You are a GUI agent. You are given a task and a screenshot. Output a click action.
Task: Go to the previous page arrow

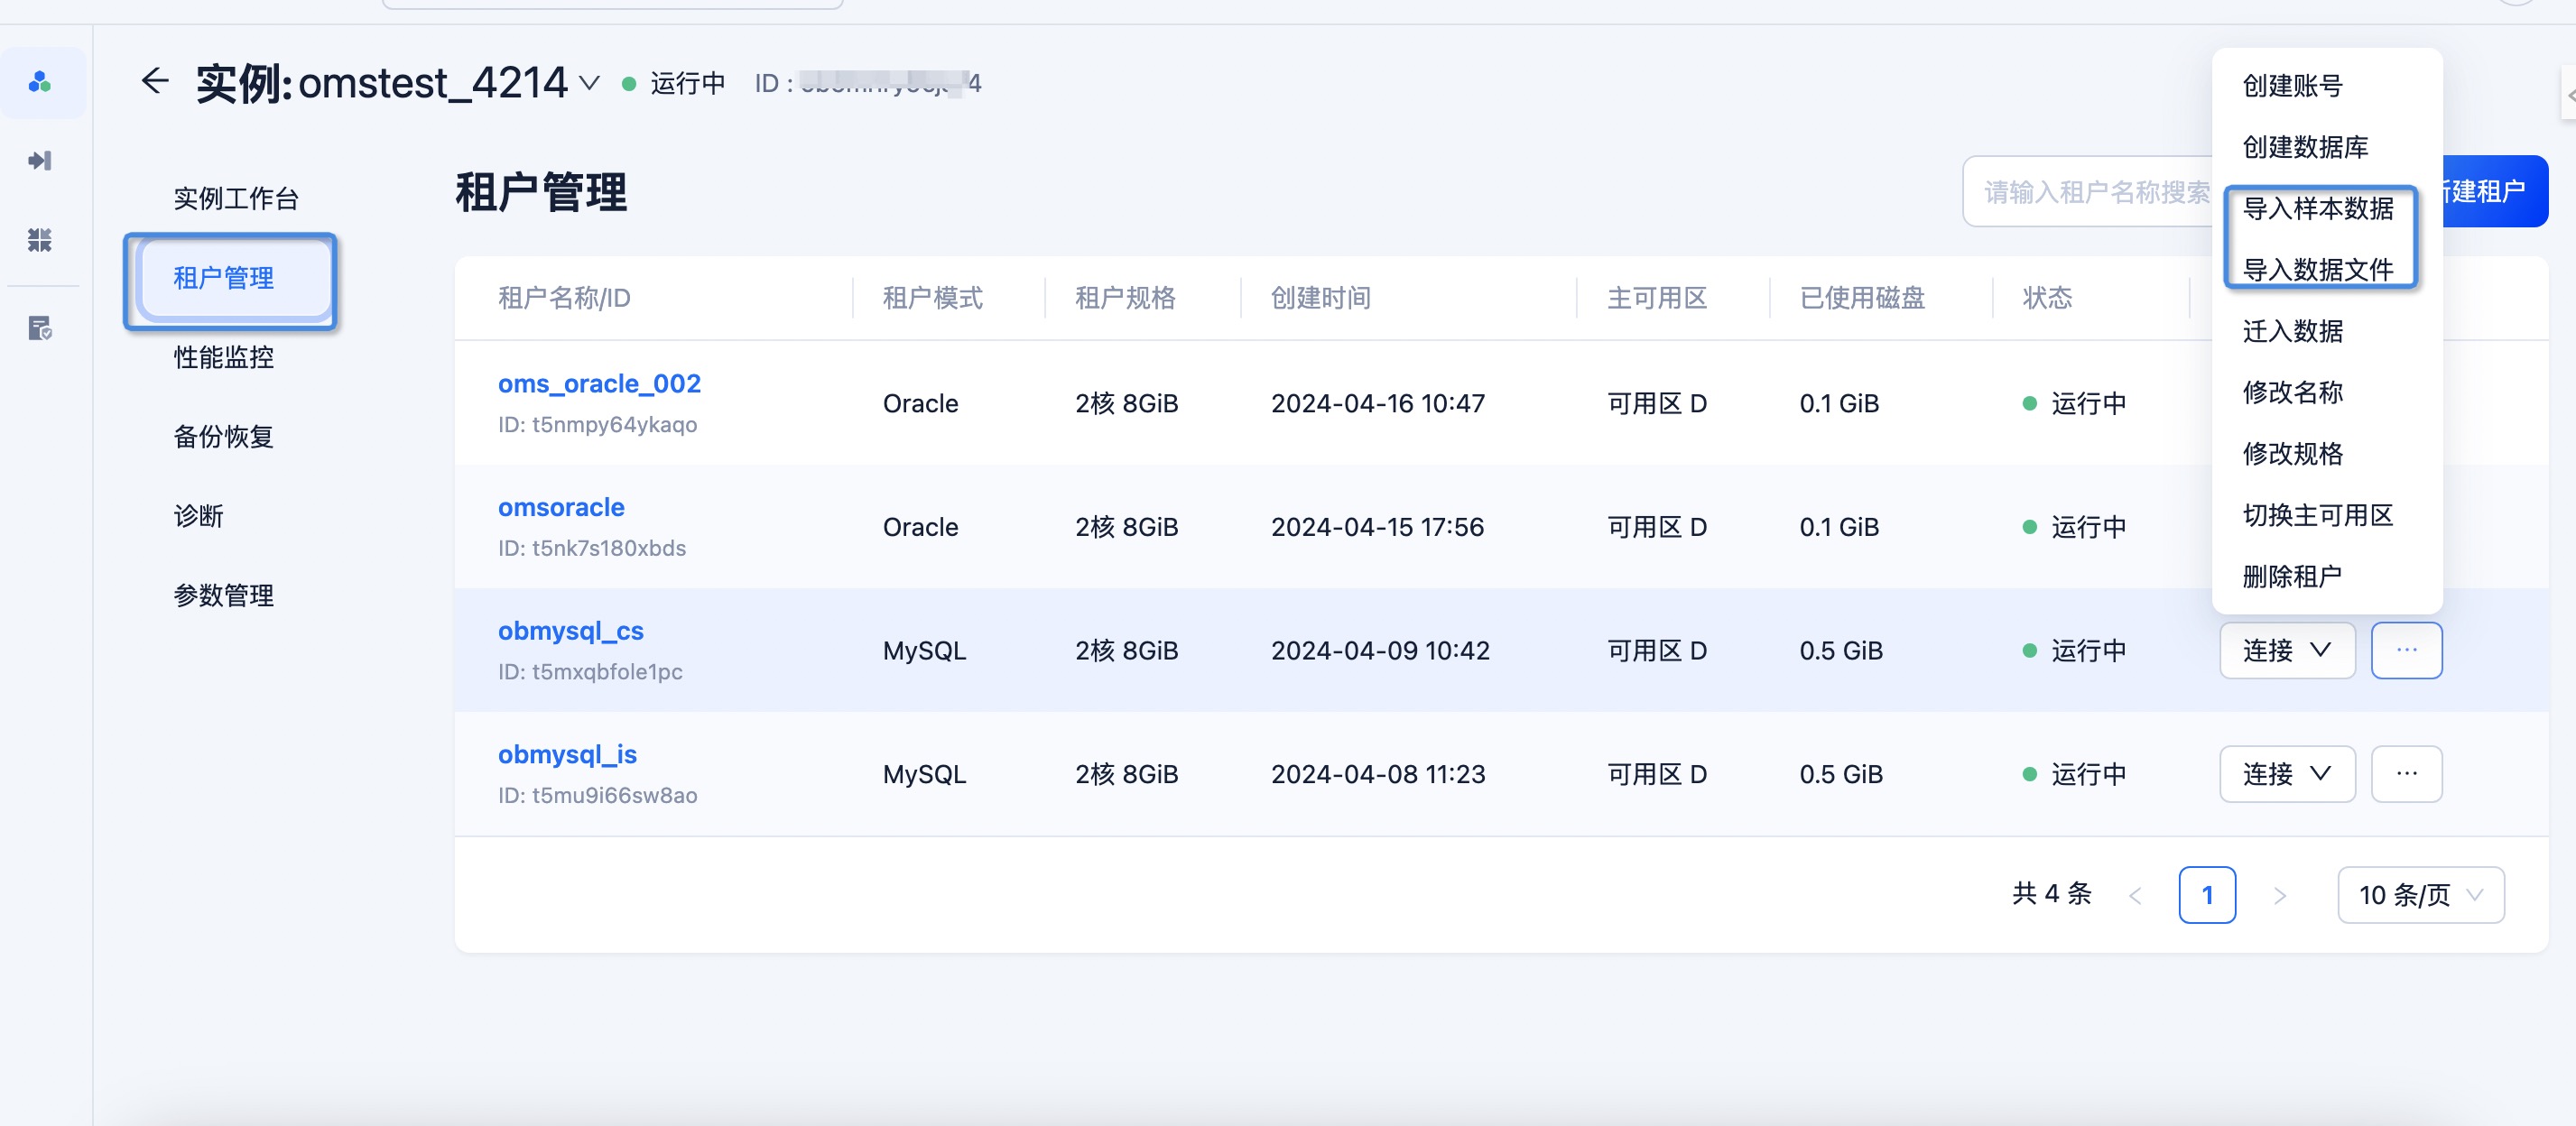point(2135,895)
